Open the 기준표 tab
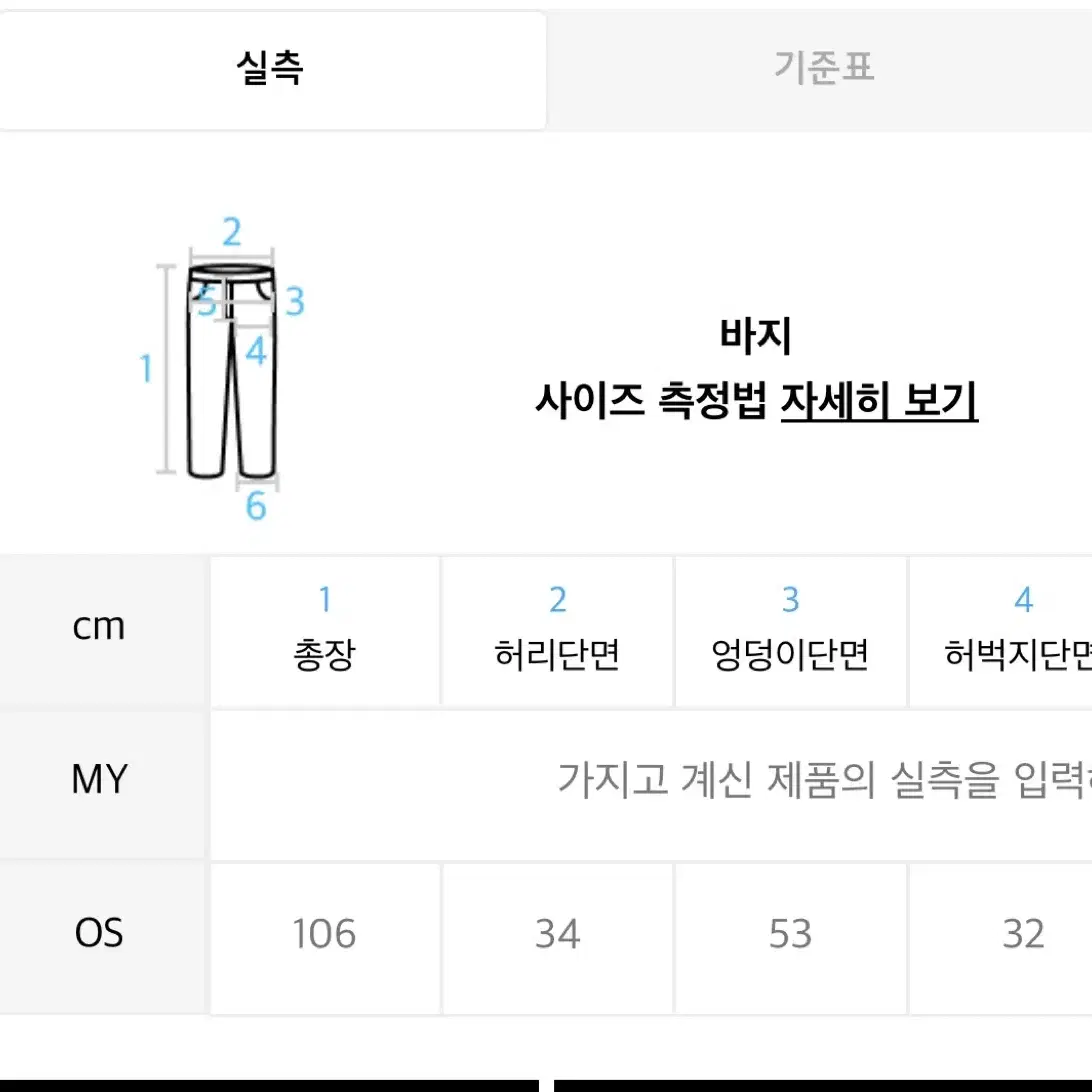The height and width of the screenshot is (1092, 1092). pos(822,69)
